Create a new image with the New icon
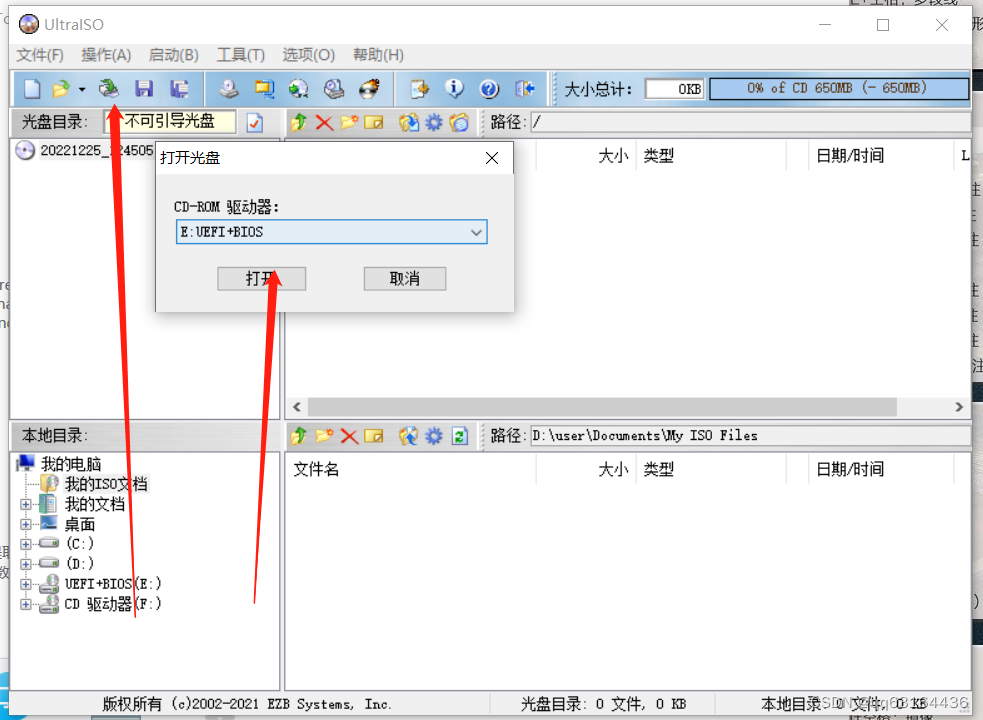983x720 pixels. coord(31,89)
